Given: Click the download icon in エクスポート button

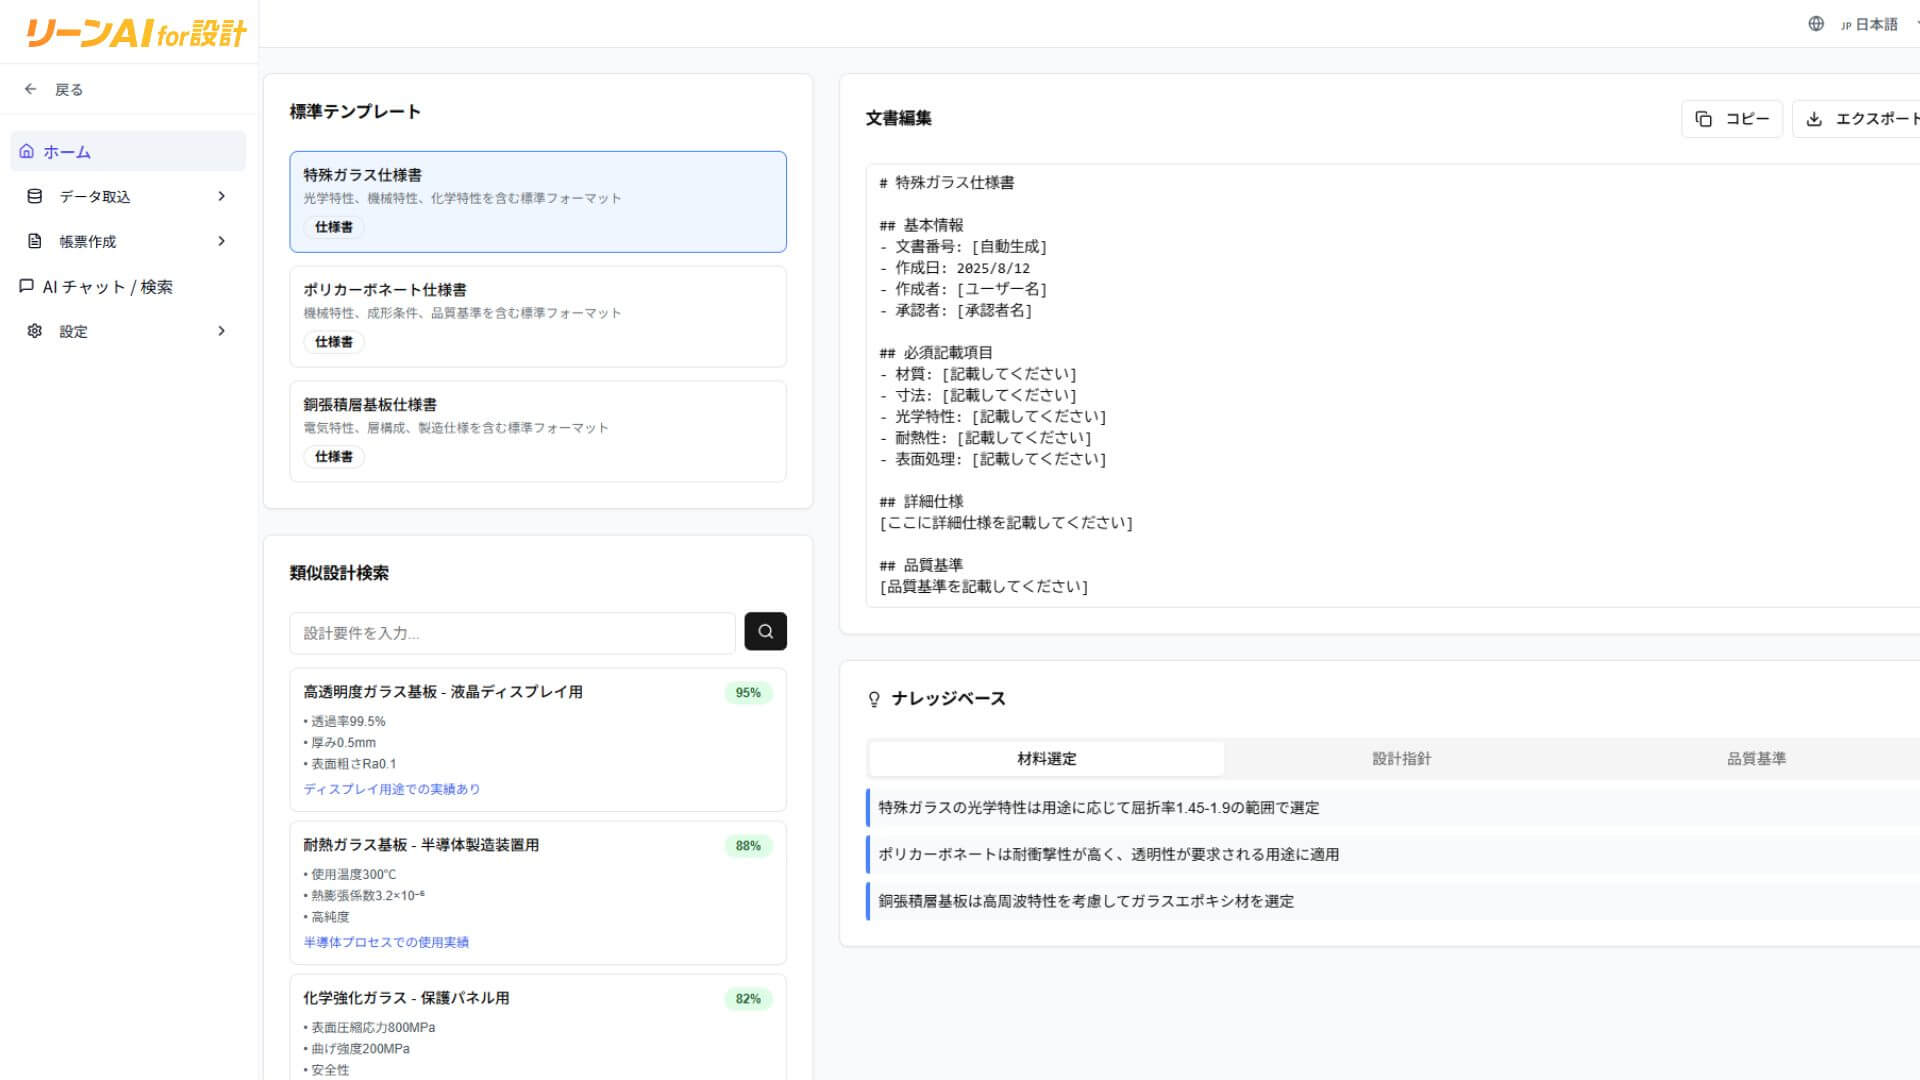Looking at the screenshot, I should click(1814, 119).
